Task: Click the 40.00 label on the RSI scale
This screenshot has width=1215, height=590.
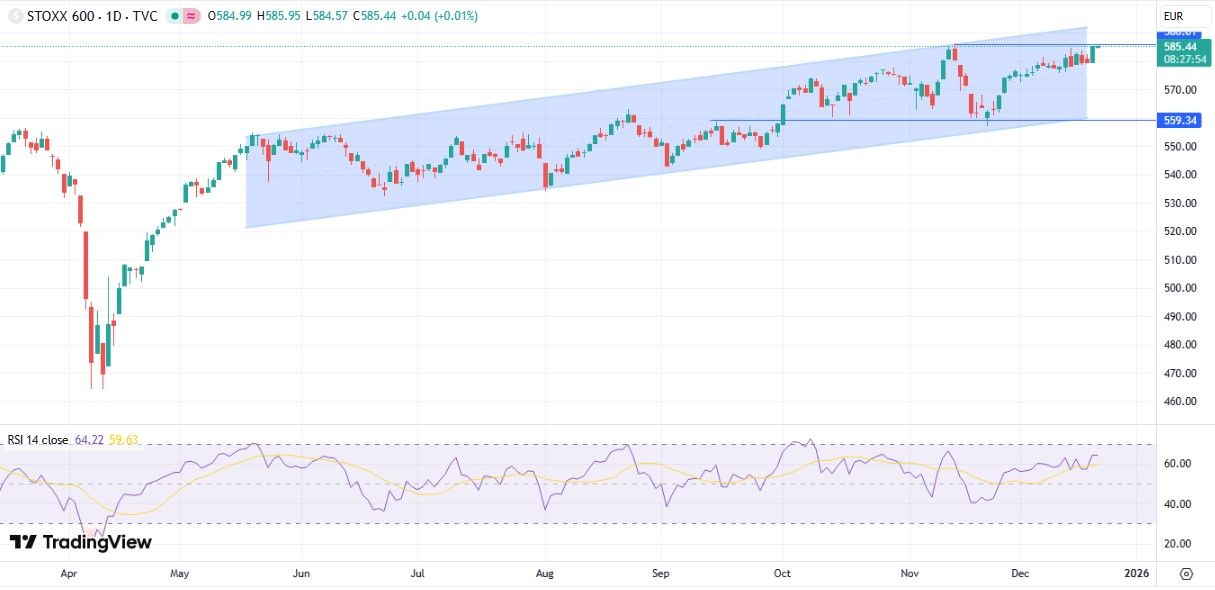Action: pos(1176,504)
